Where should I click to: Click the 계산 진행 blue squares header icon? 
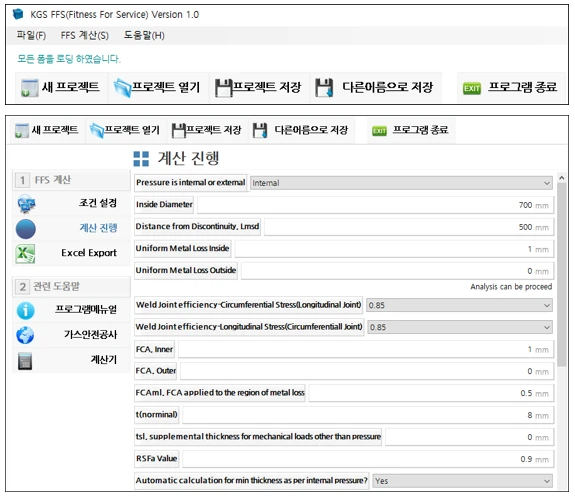[141, 159]
